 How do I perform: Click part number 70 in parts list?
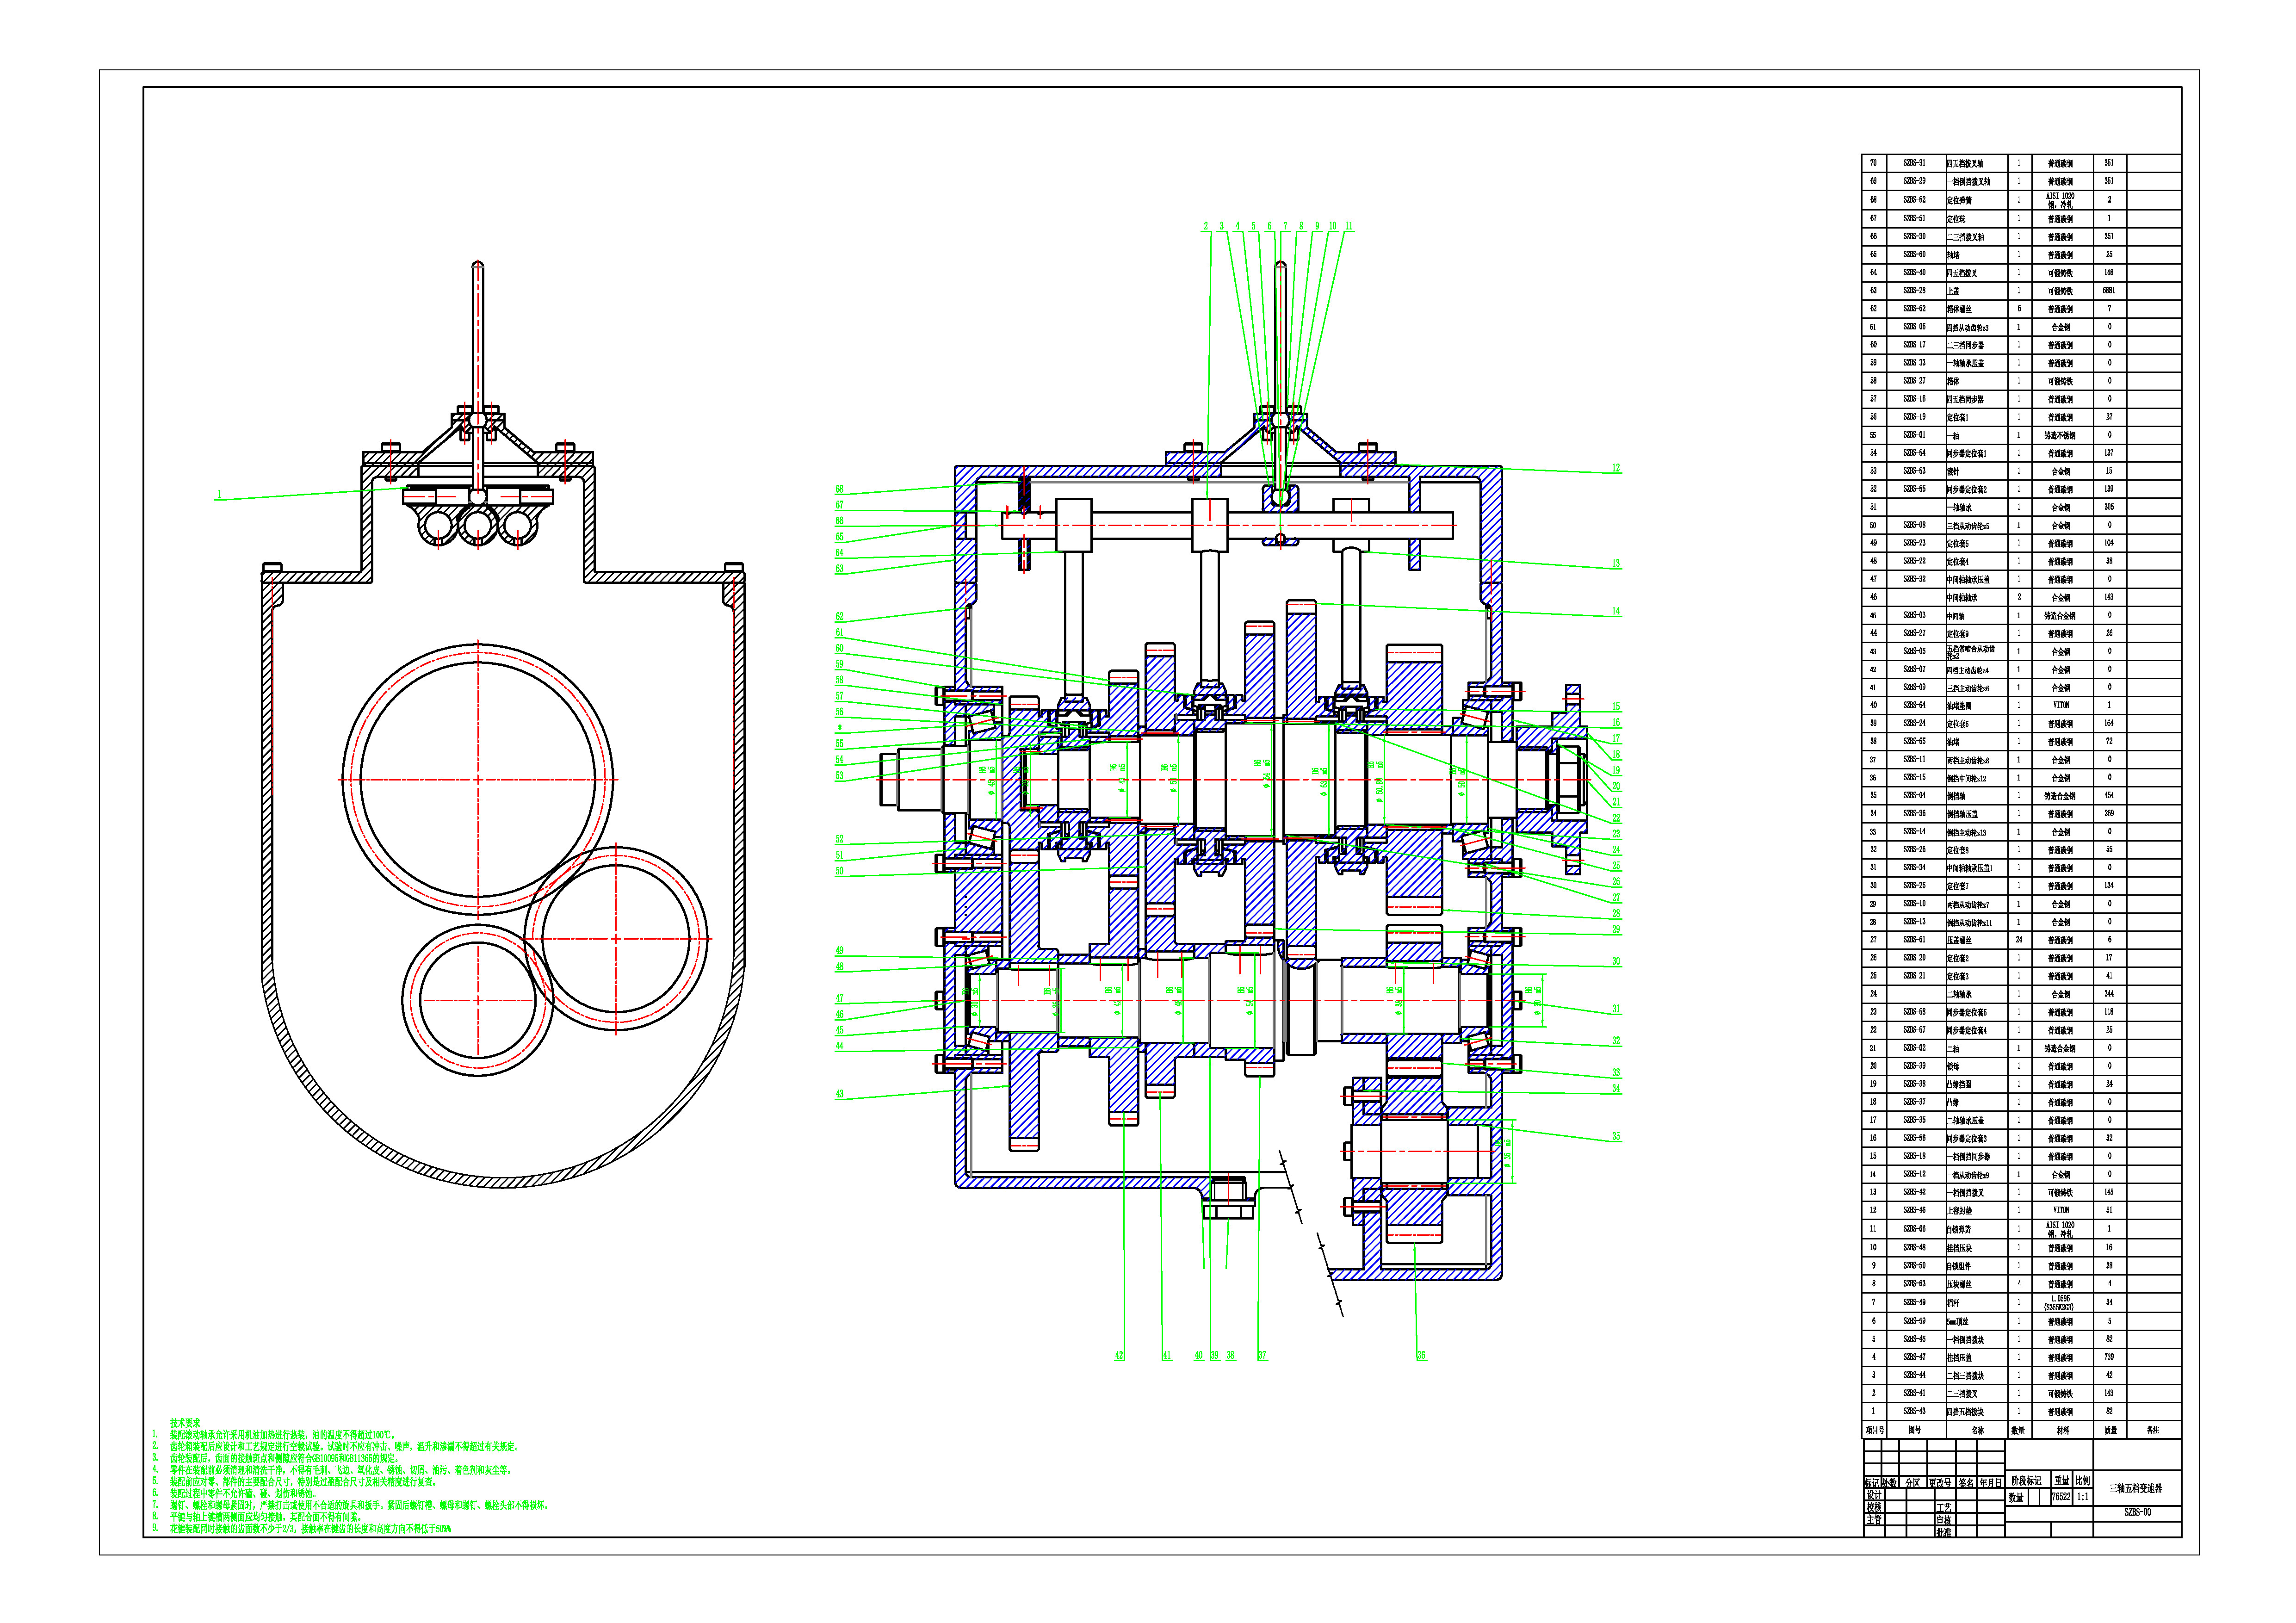1873,163
